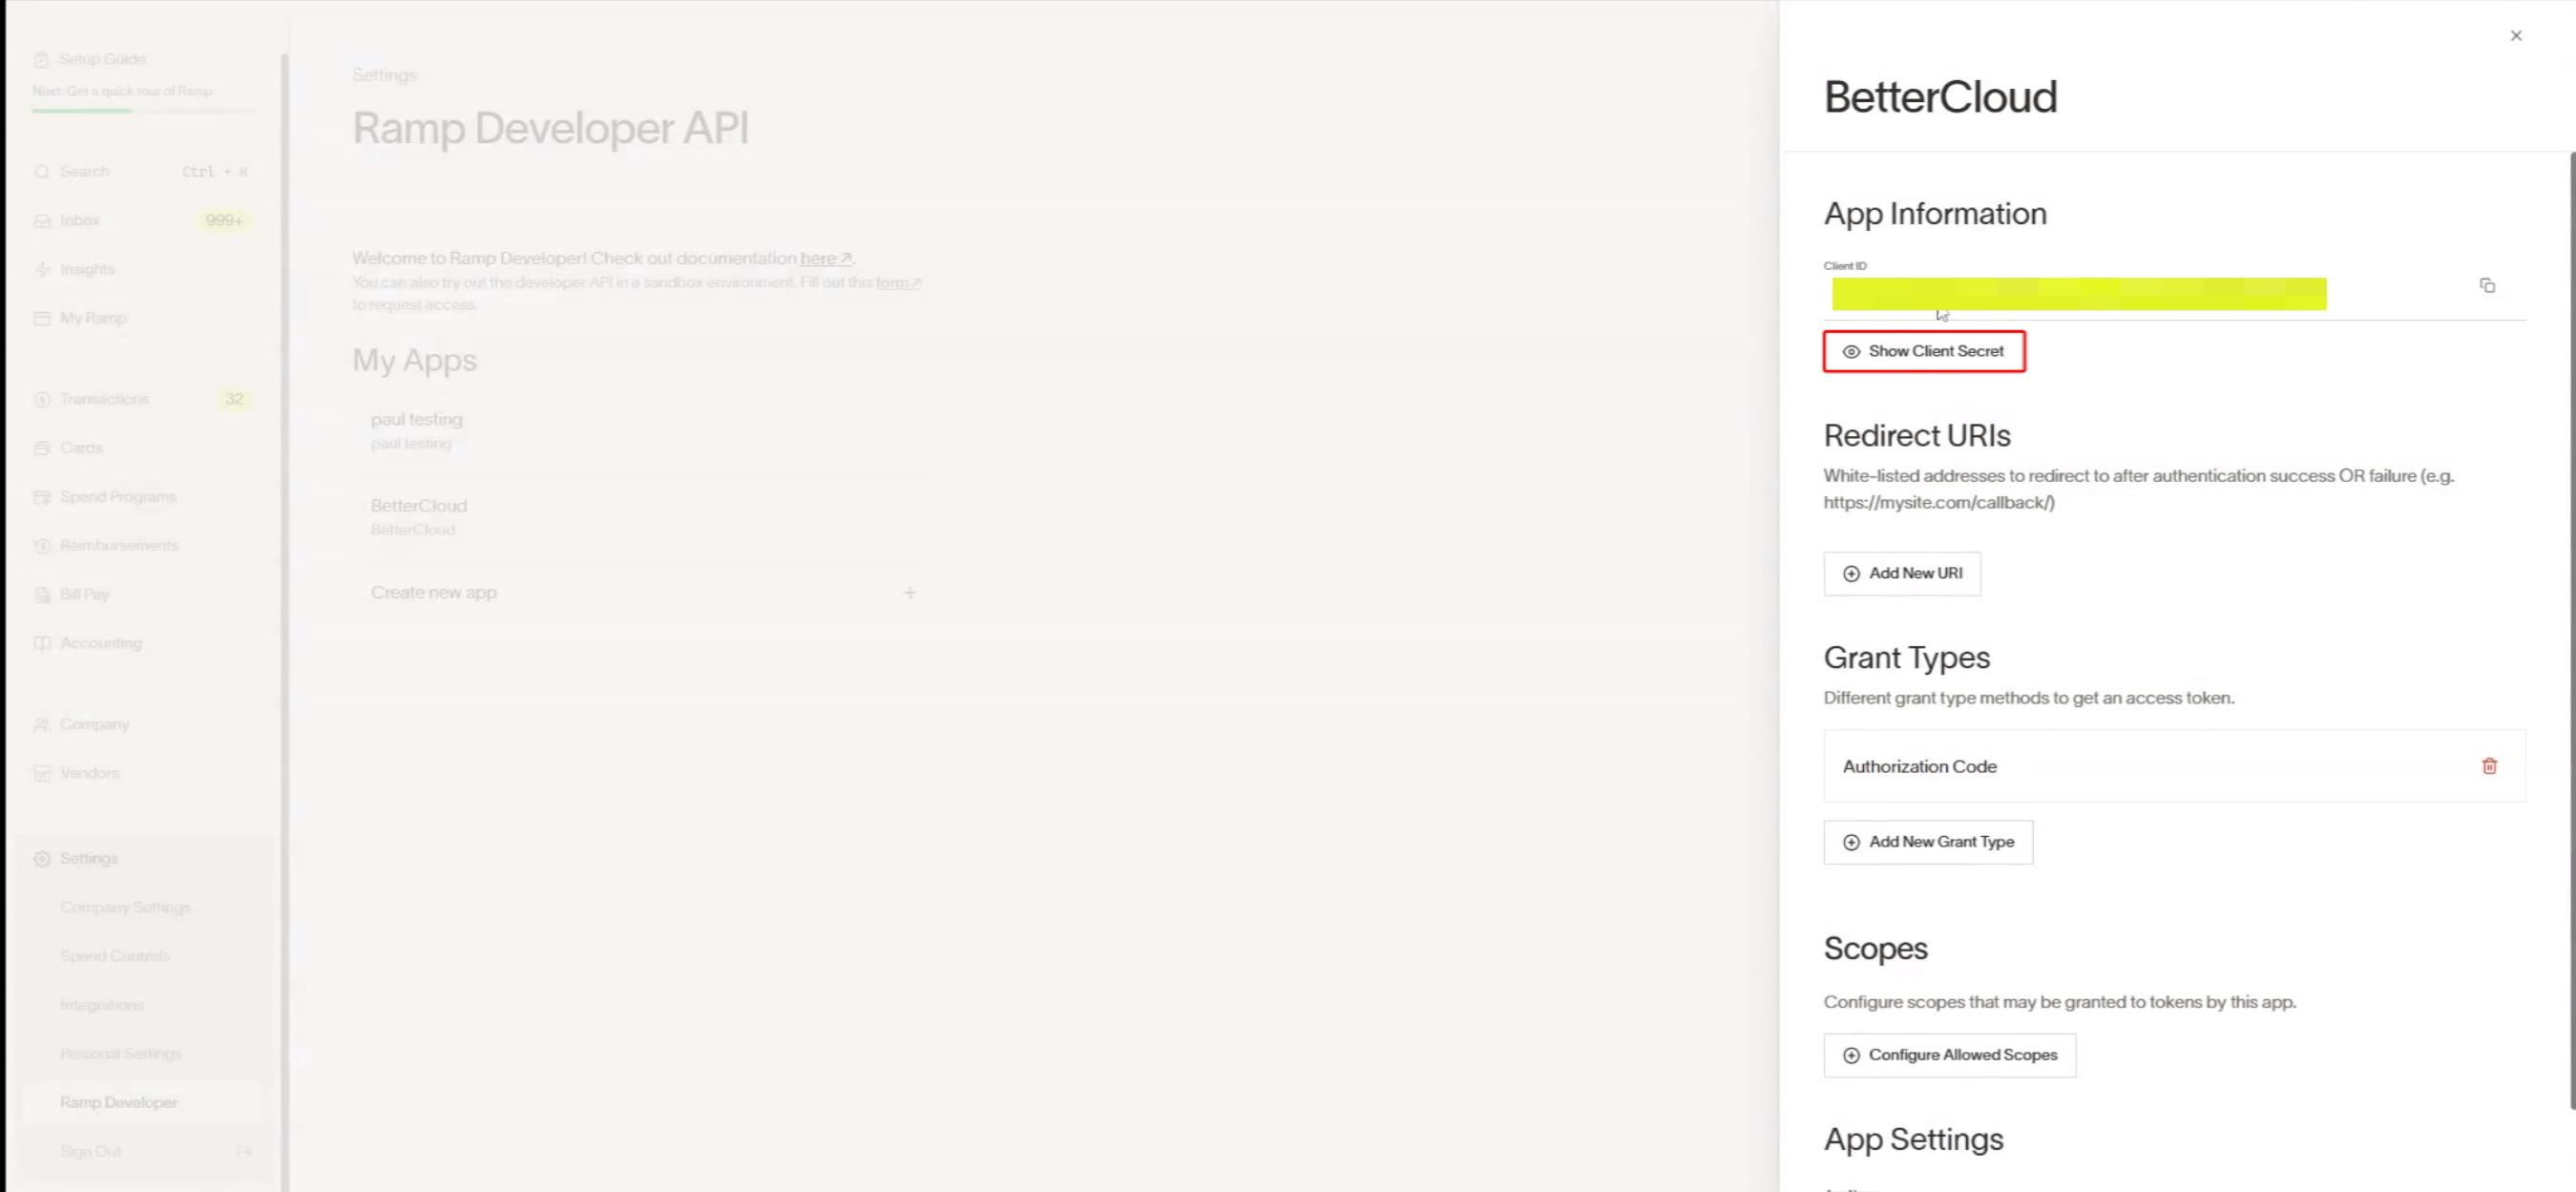The image size is (2576, 1192).
Task: Open Search from the sidebar
Action: coord(84,171)
